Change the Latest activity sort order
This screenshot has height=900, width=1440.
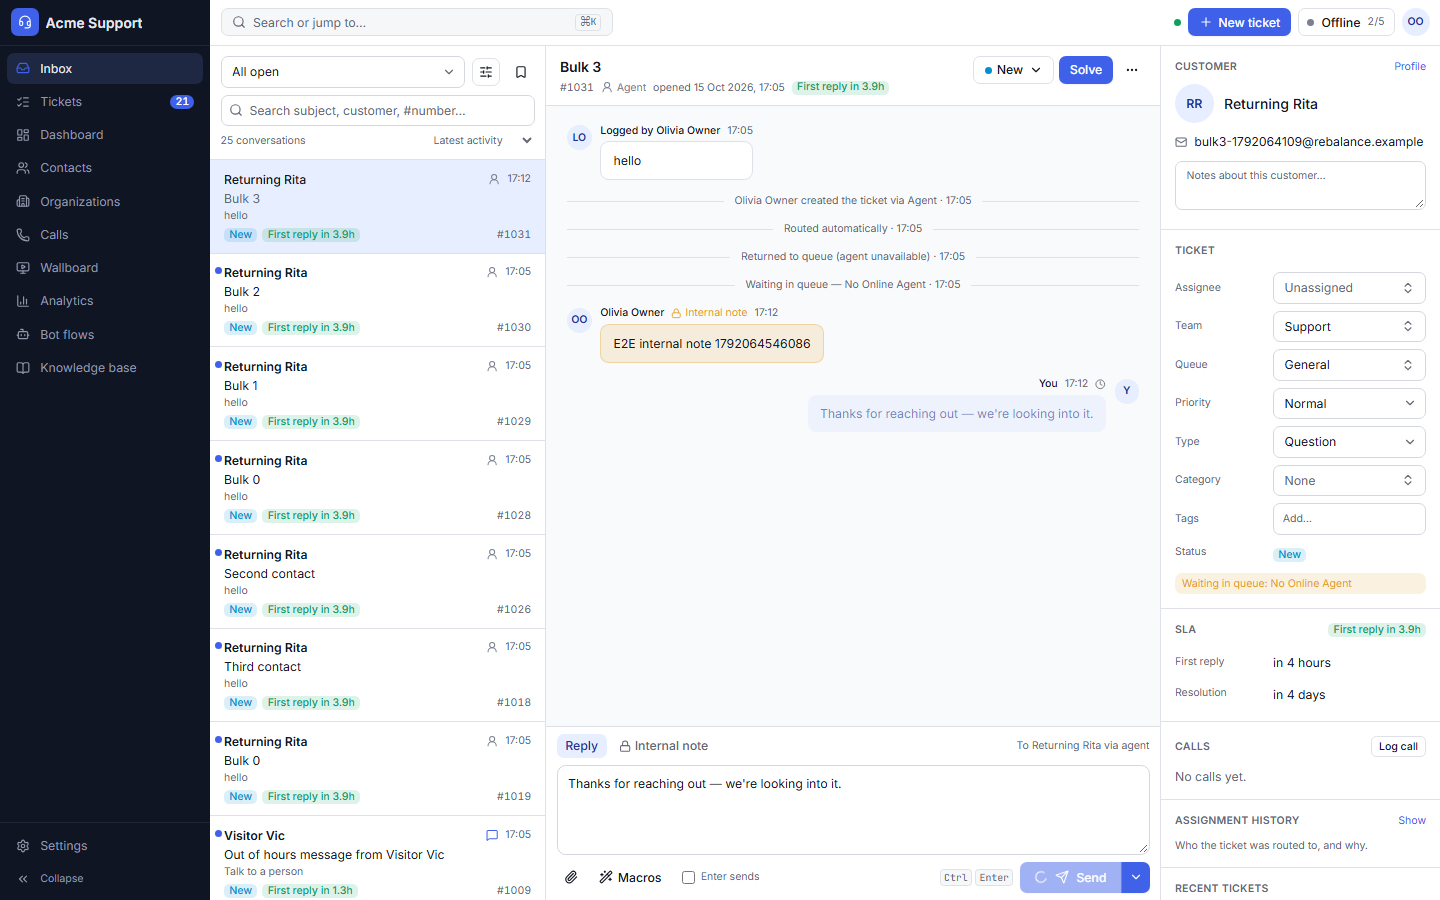tap(482, 141)
